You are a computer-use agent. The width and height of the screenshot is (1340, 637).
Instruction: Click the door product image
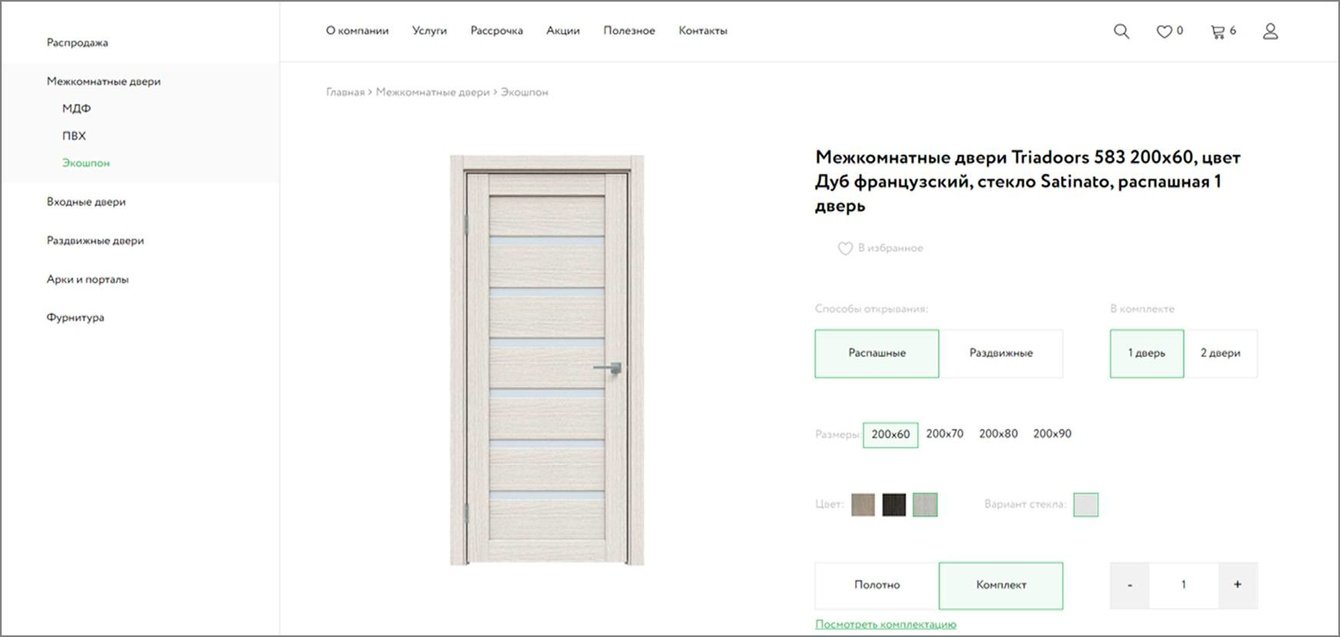pos(547,360)
